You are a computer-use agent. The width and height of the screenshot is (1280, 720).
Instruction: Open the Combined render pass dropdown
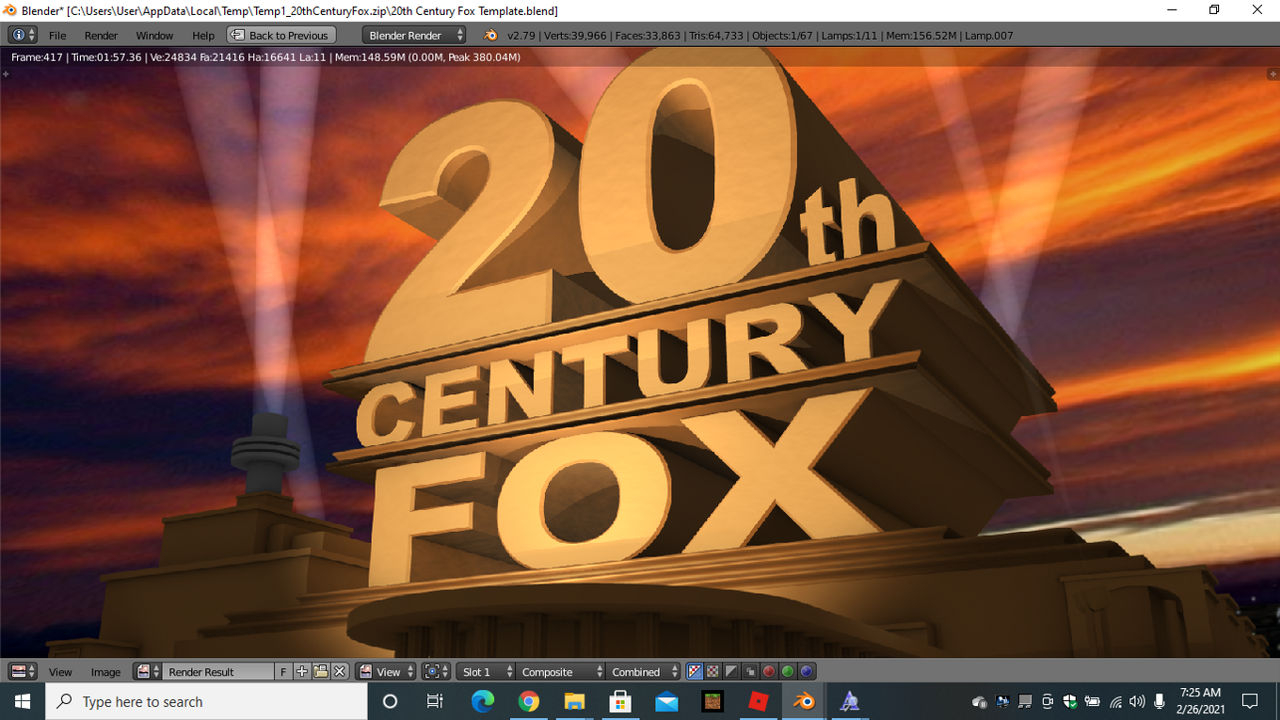[x=644, y=672]
